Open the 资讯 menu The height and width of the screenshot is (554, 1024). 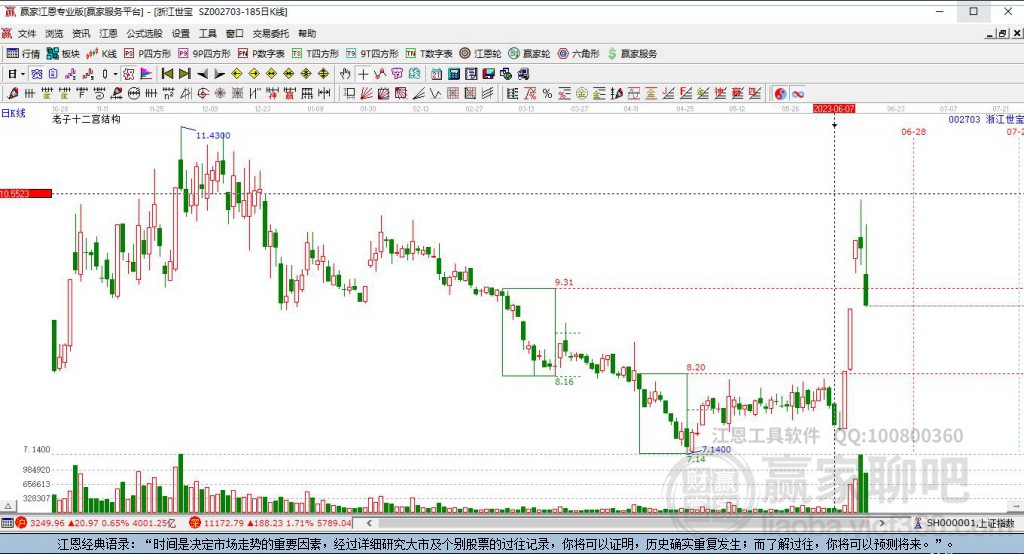click(81, 33)
